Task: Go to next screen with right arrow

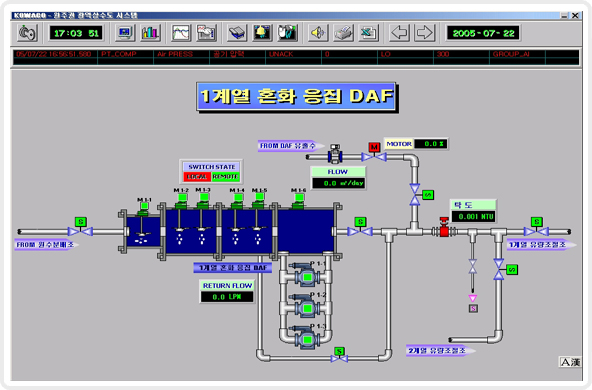Action: (424, 33)
